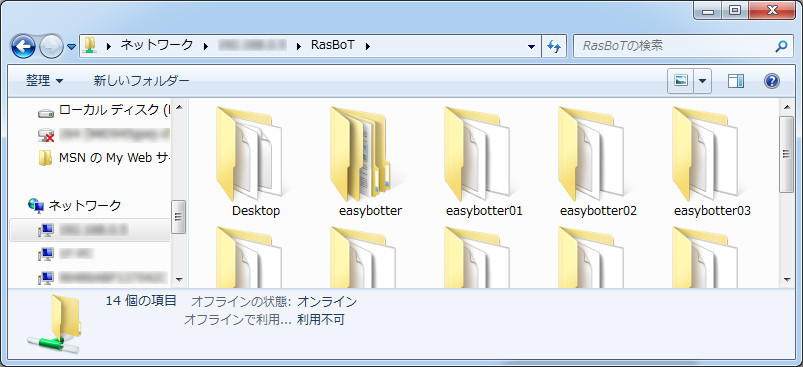Click the search magnifier icon
The width and height of the screenshot is (803, 367).
(x=781, y=46)
